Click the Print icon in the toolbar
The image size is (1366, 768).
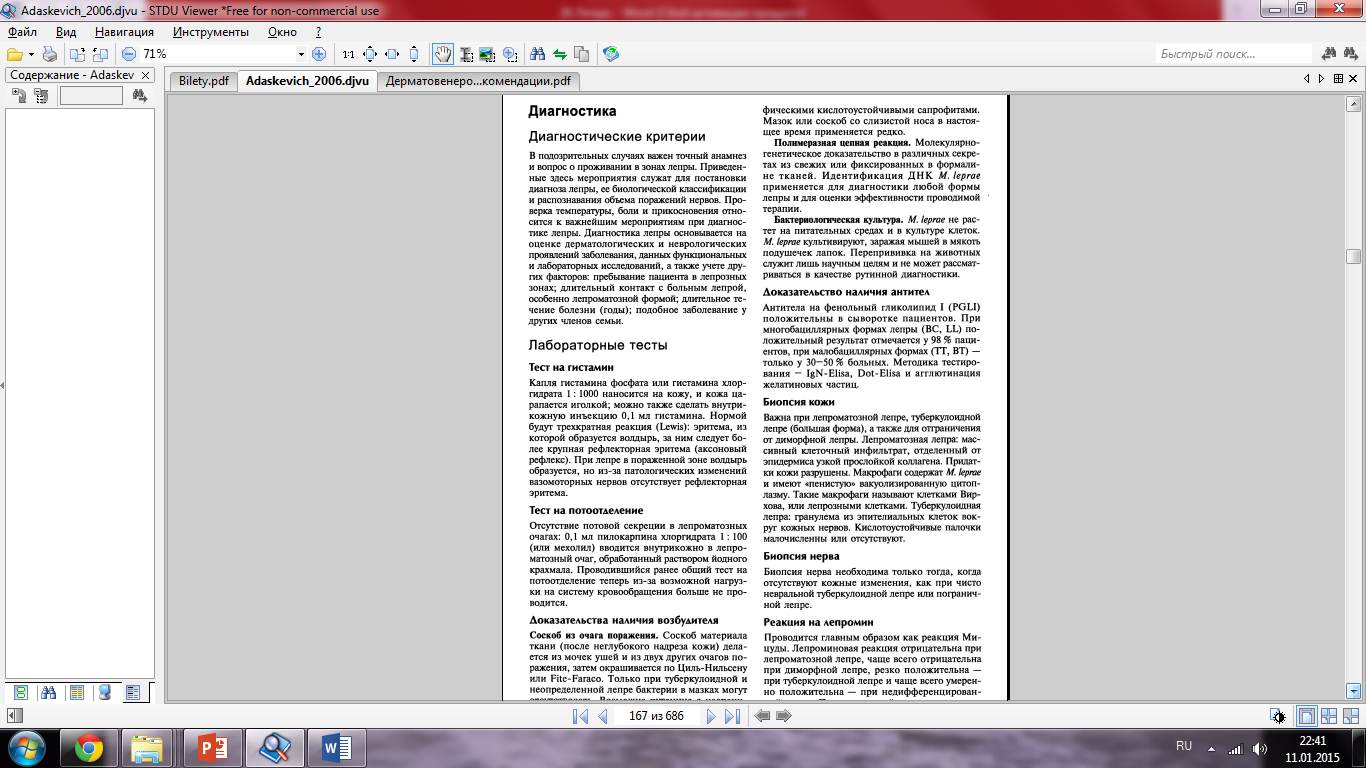click(50, 54)
